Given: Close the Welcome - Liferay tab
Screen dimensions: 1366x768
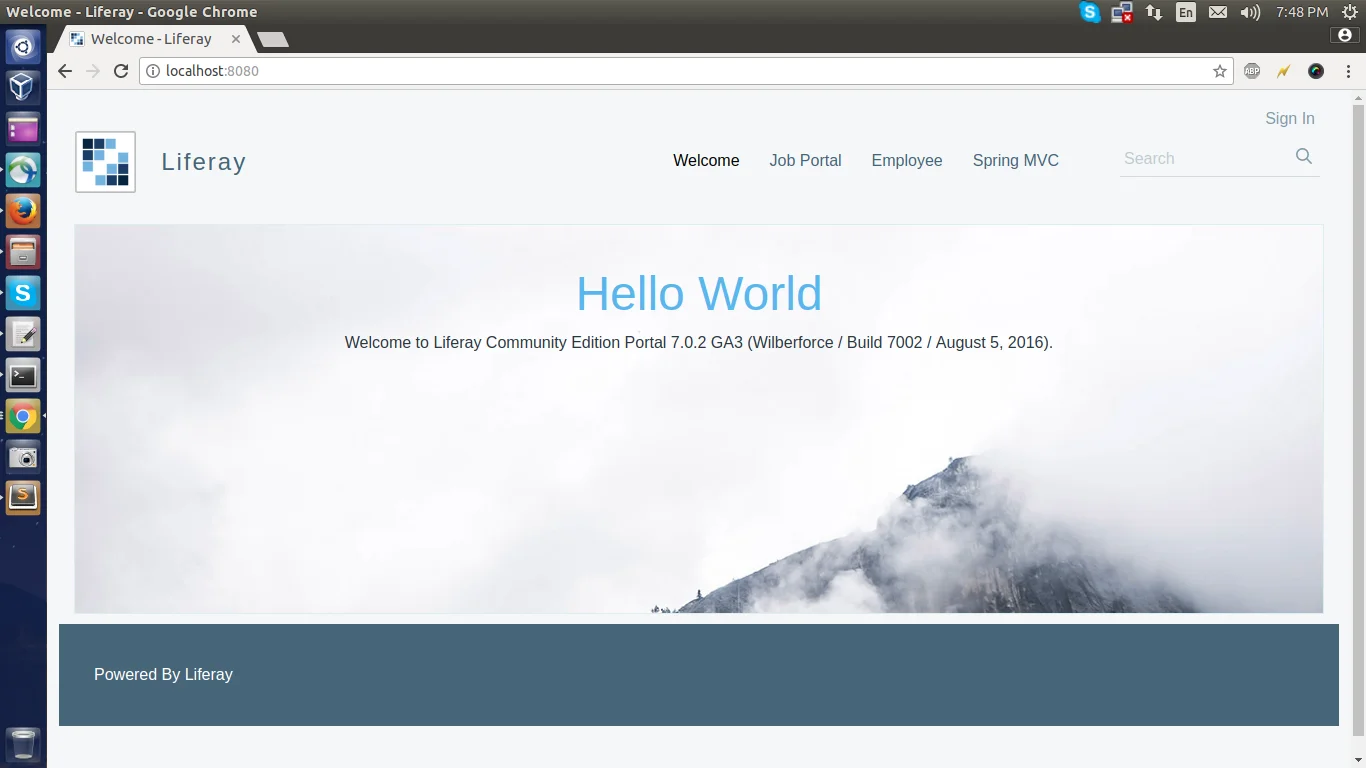Looking at the screenshot, I should coord(236,39).
